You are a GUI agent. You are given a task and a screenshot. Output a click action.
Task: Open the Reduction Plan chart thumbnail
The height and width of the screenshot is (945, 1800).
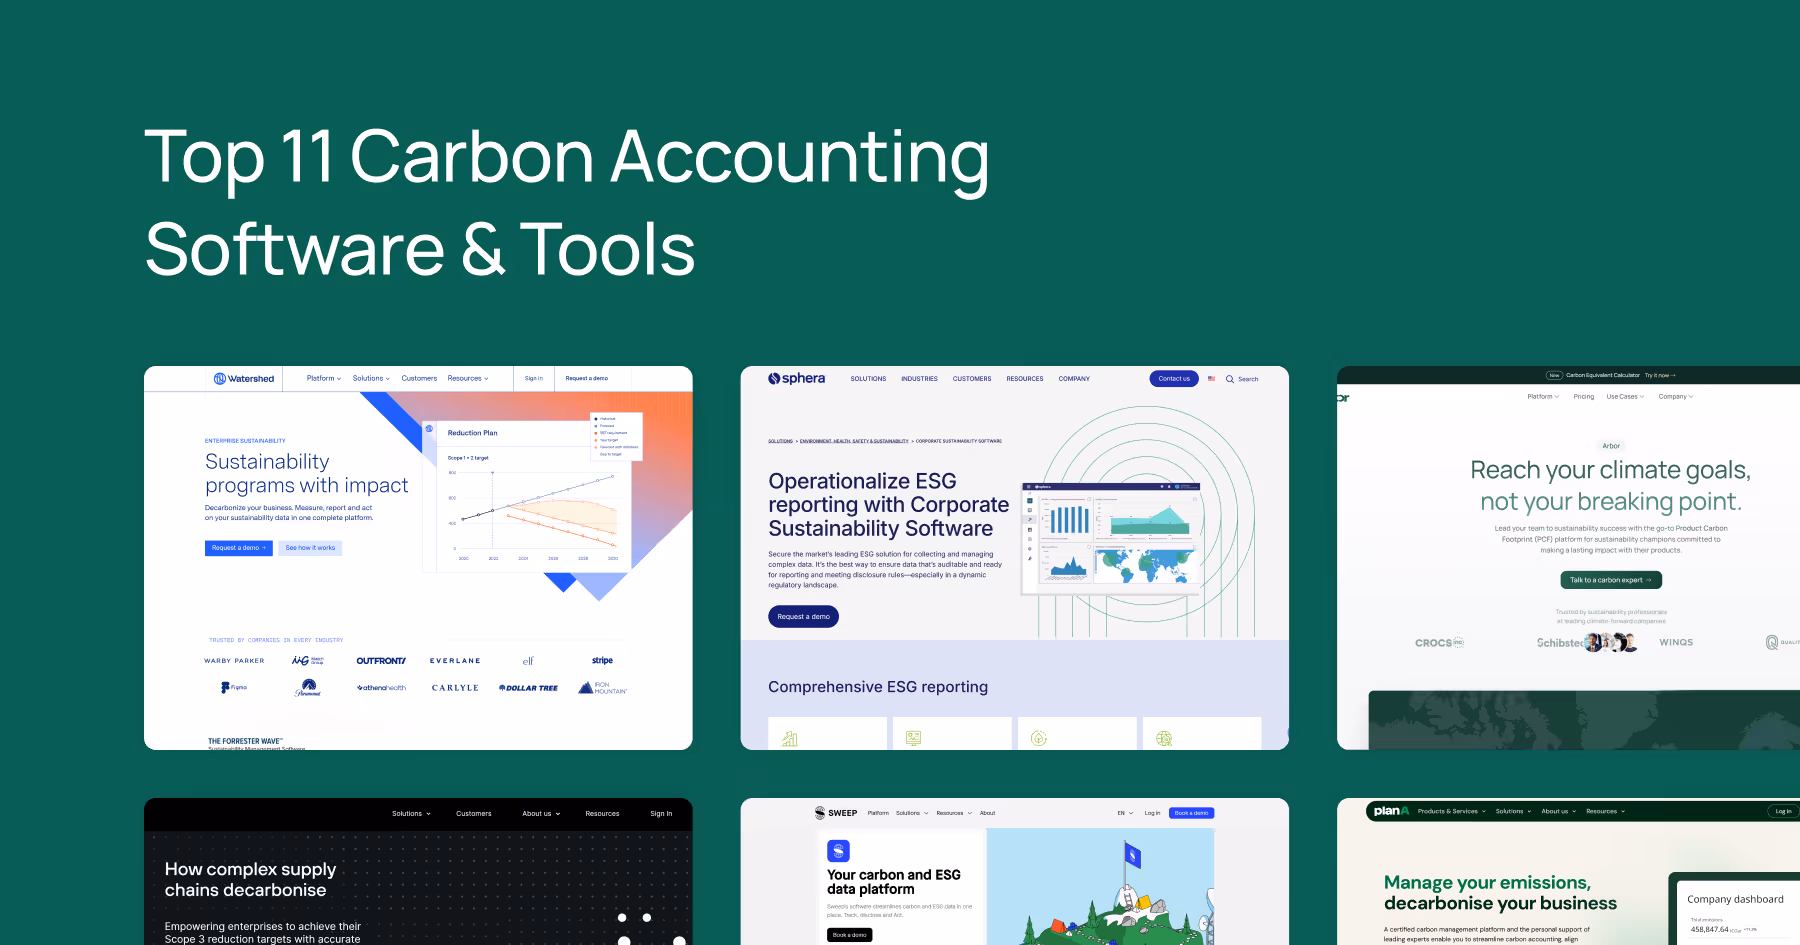[526, 496]
